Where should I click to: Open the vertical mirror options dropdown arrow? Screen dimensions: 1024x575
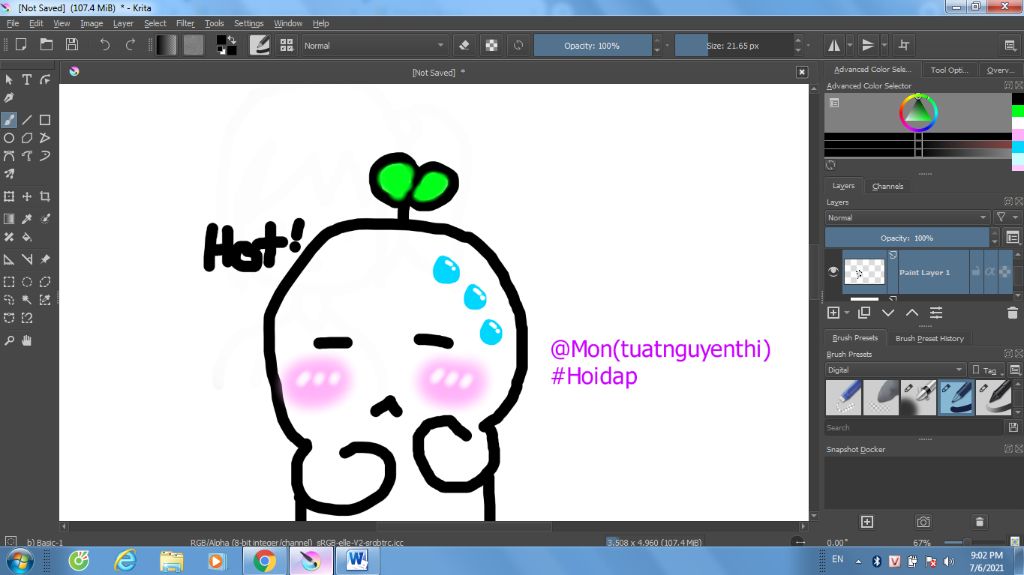[884, 45]
